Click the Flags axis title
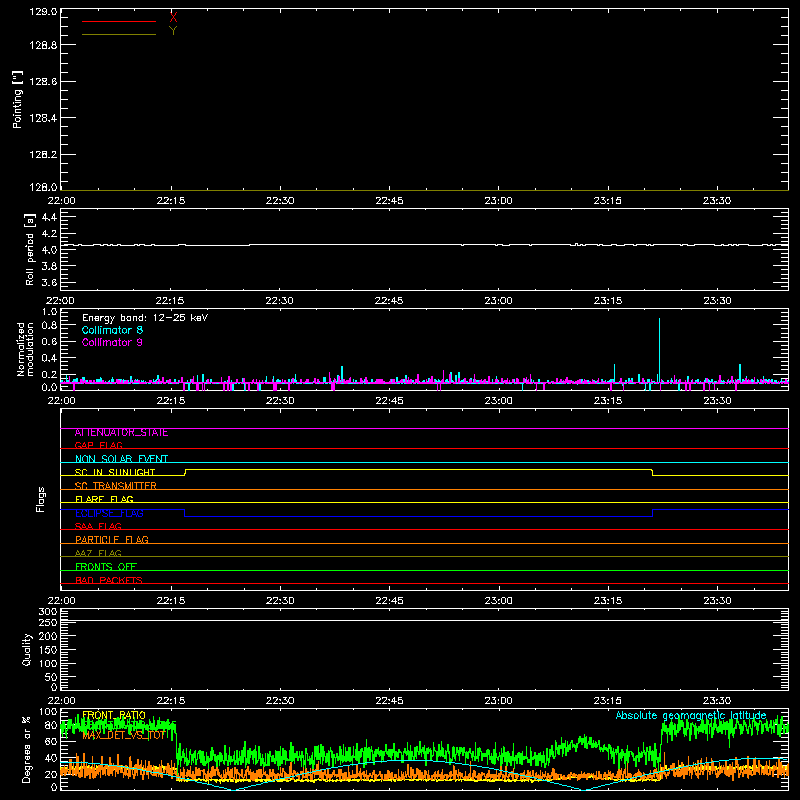 [41, 499]
